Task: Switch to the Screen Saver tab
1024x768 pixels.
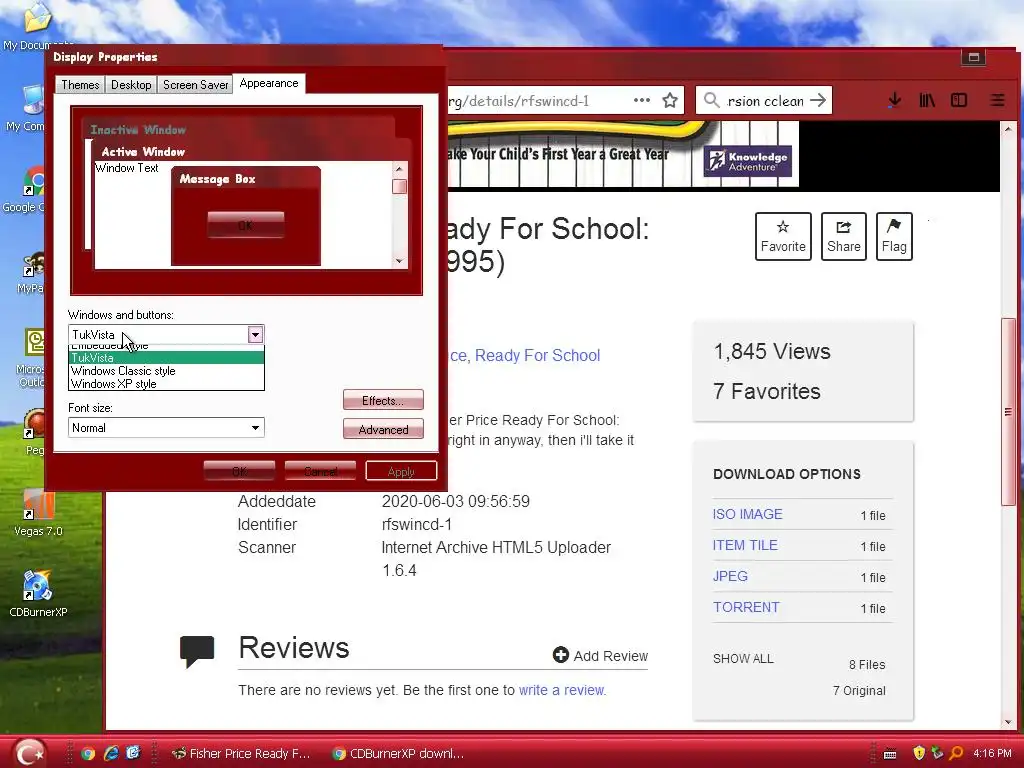Action: 195,85
